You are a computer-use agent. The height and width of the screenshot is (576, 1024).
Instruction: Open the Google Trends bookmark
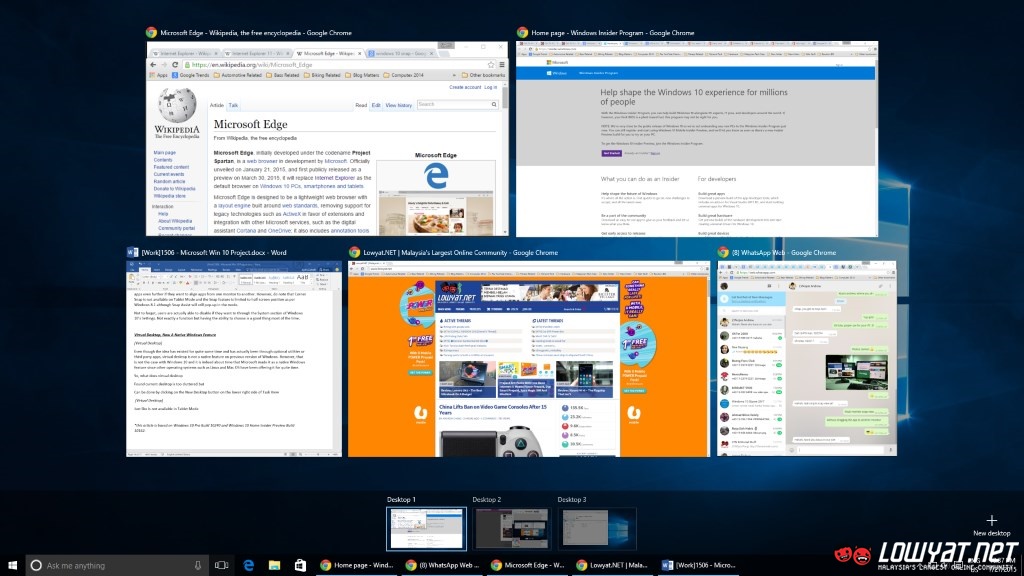point(191,75)
